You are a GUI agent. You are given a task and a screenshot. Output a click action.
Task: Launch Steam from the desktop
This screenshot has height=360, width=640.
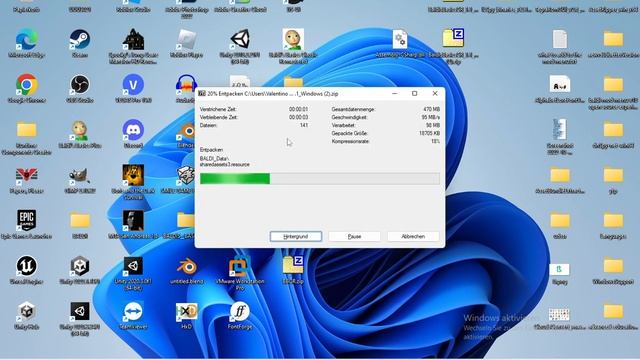point(80,40)
